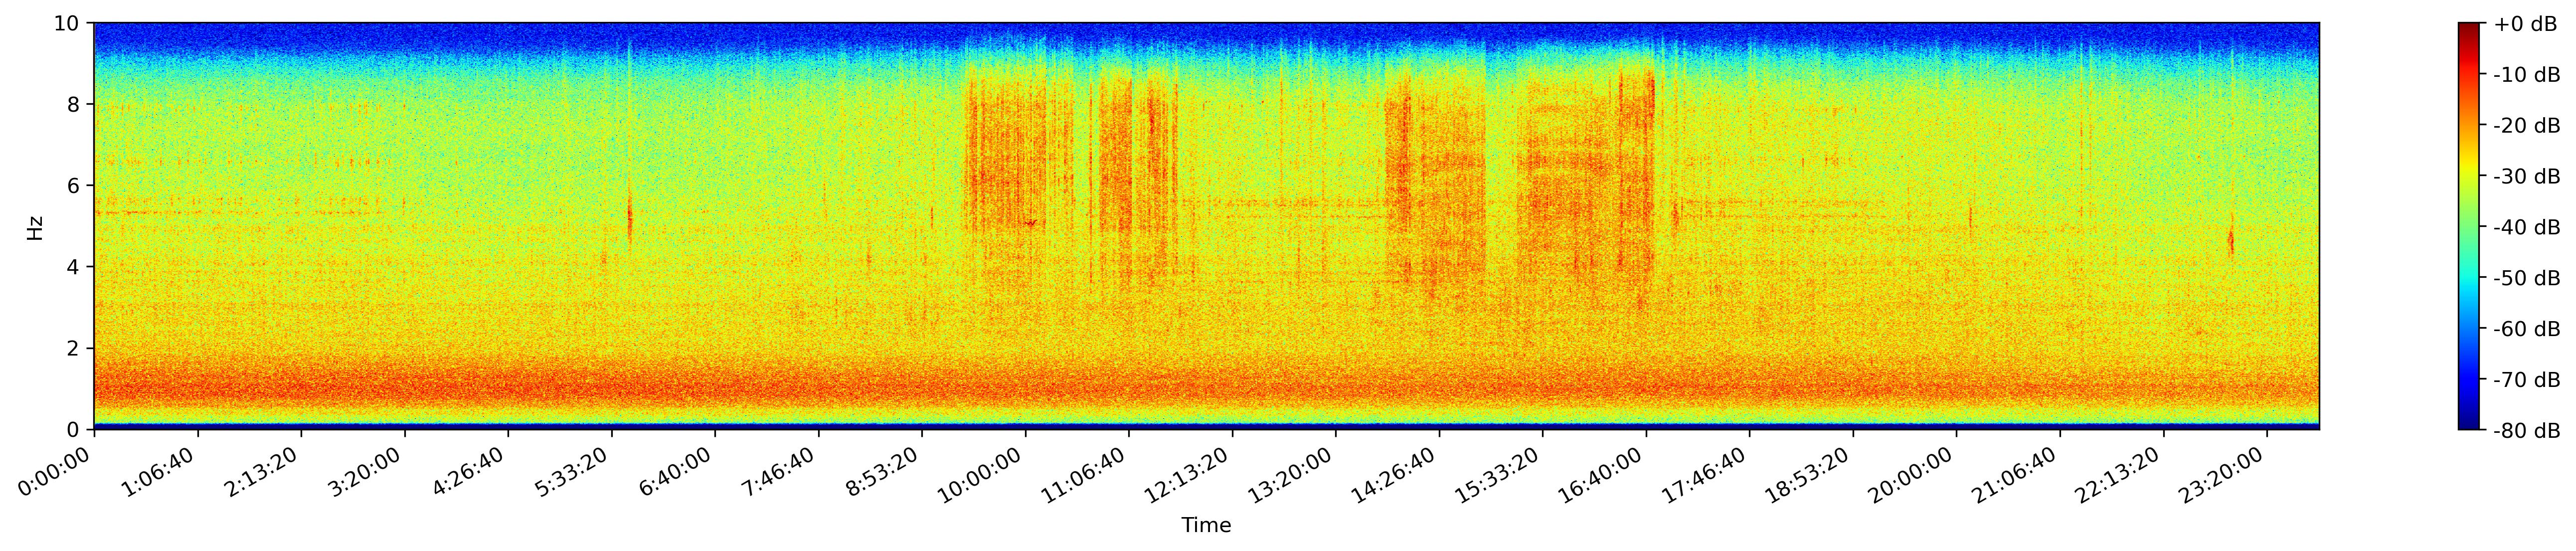Click the -40 dB colorbar label
This screenshot has height=551, width=2576.
[x=2528, y=228]
